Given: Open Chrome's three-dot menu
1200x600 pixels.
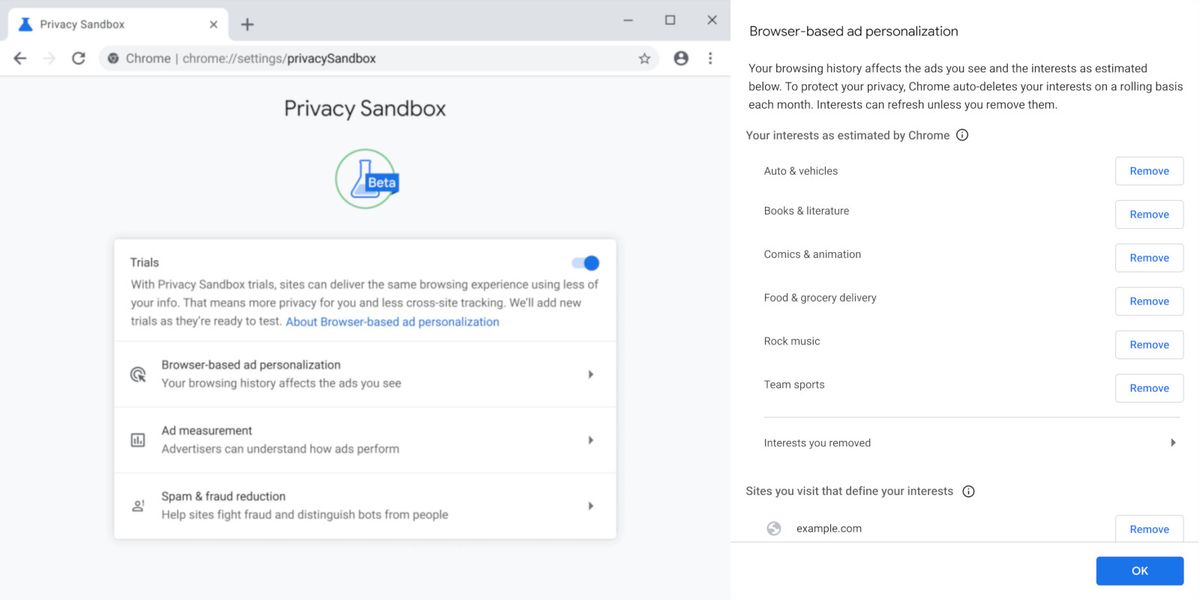Looking at the screenshot, I should (x=711, y=59).
